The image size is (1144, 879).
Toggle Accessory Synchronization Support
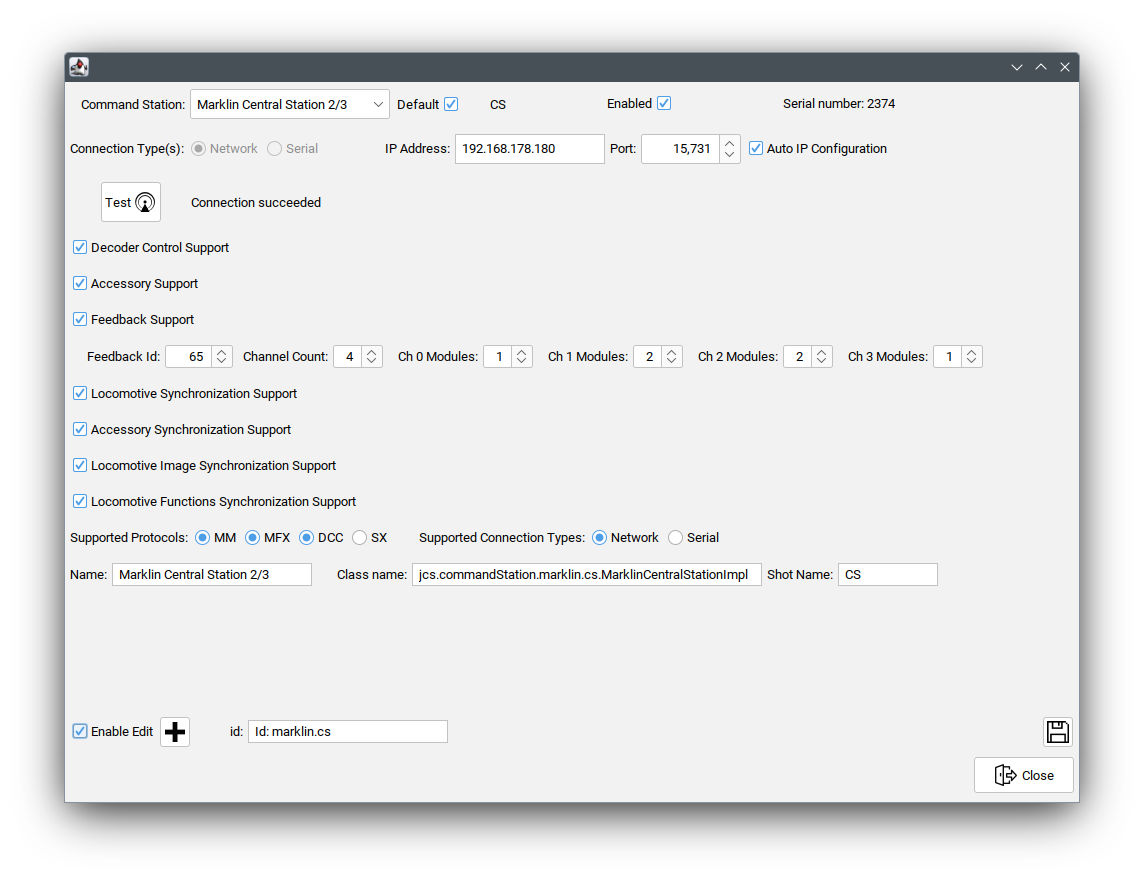(x=80, y=430)
